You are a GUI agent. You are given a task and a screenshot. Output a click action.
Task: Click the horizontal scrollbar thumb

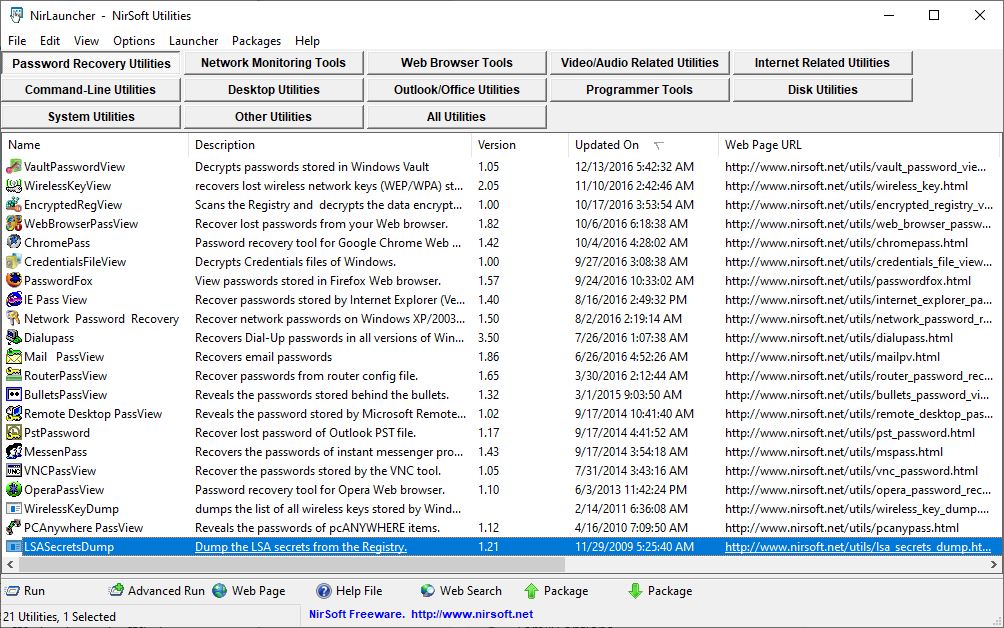pyautogui.click(x=292, y=565)
